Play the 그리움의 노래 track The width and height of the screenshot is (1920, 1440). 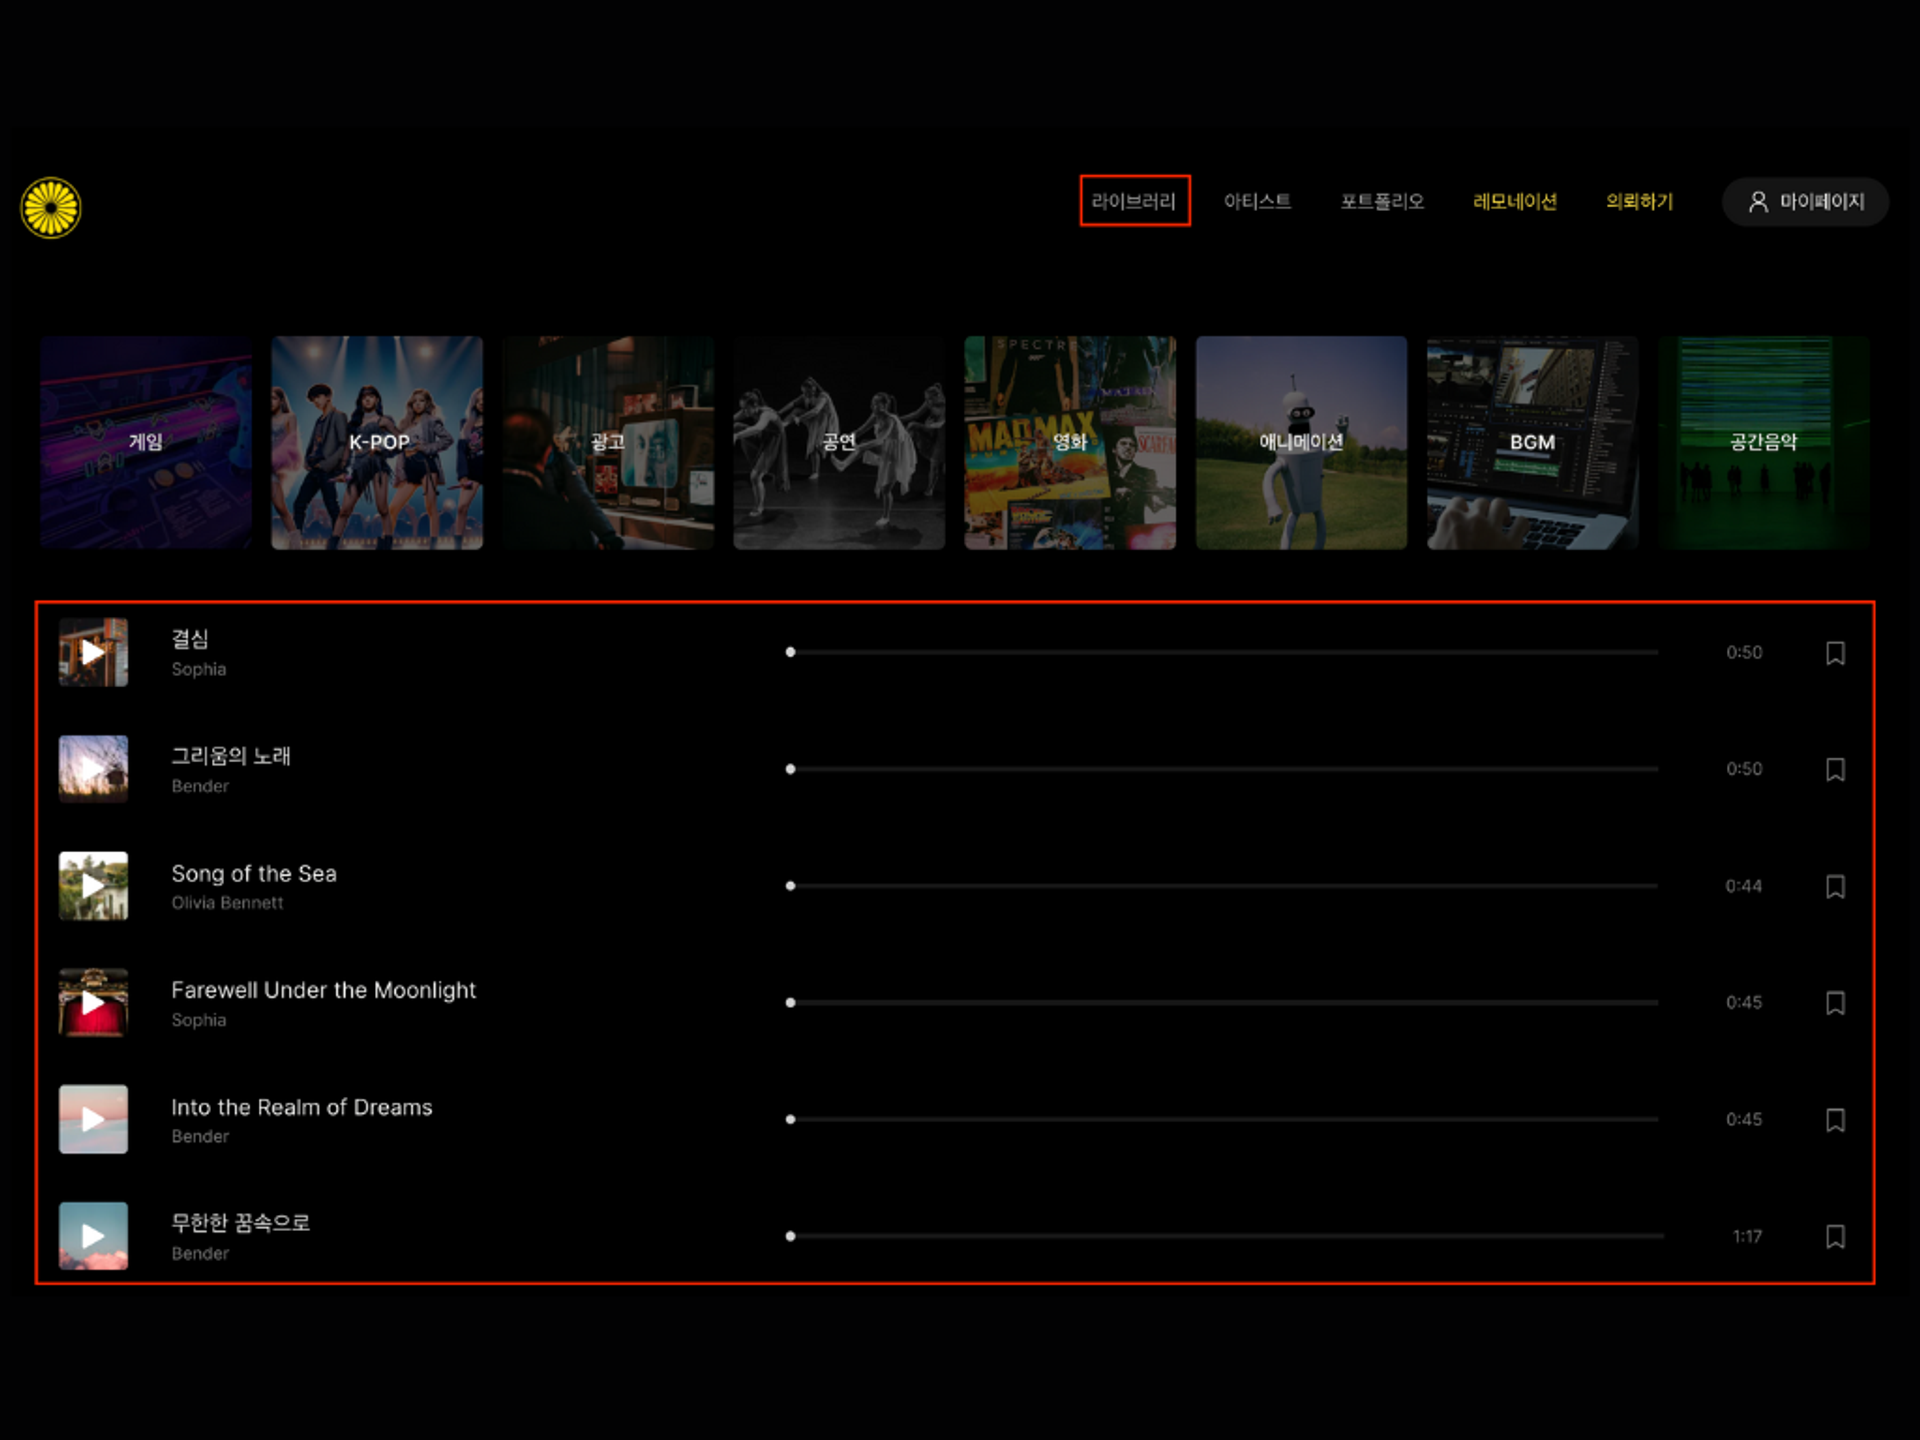[93, 769]
